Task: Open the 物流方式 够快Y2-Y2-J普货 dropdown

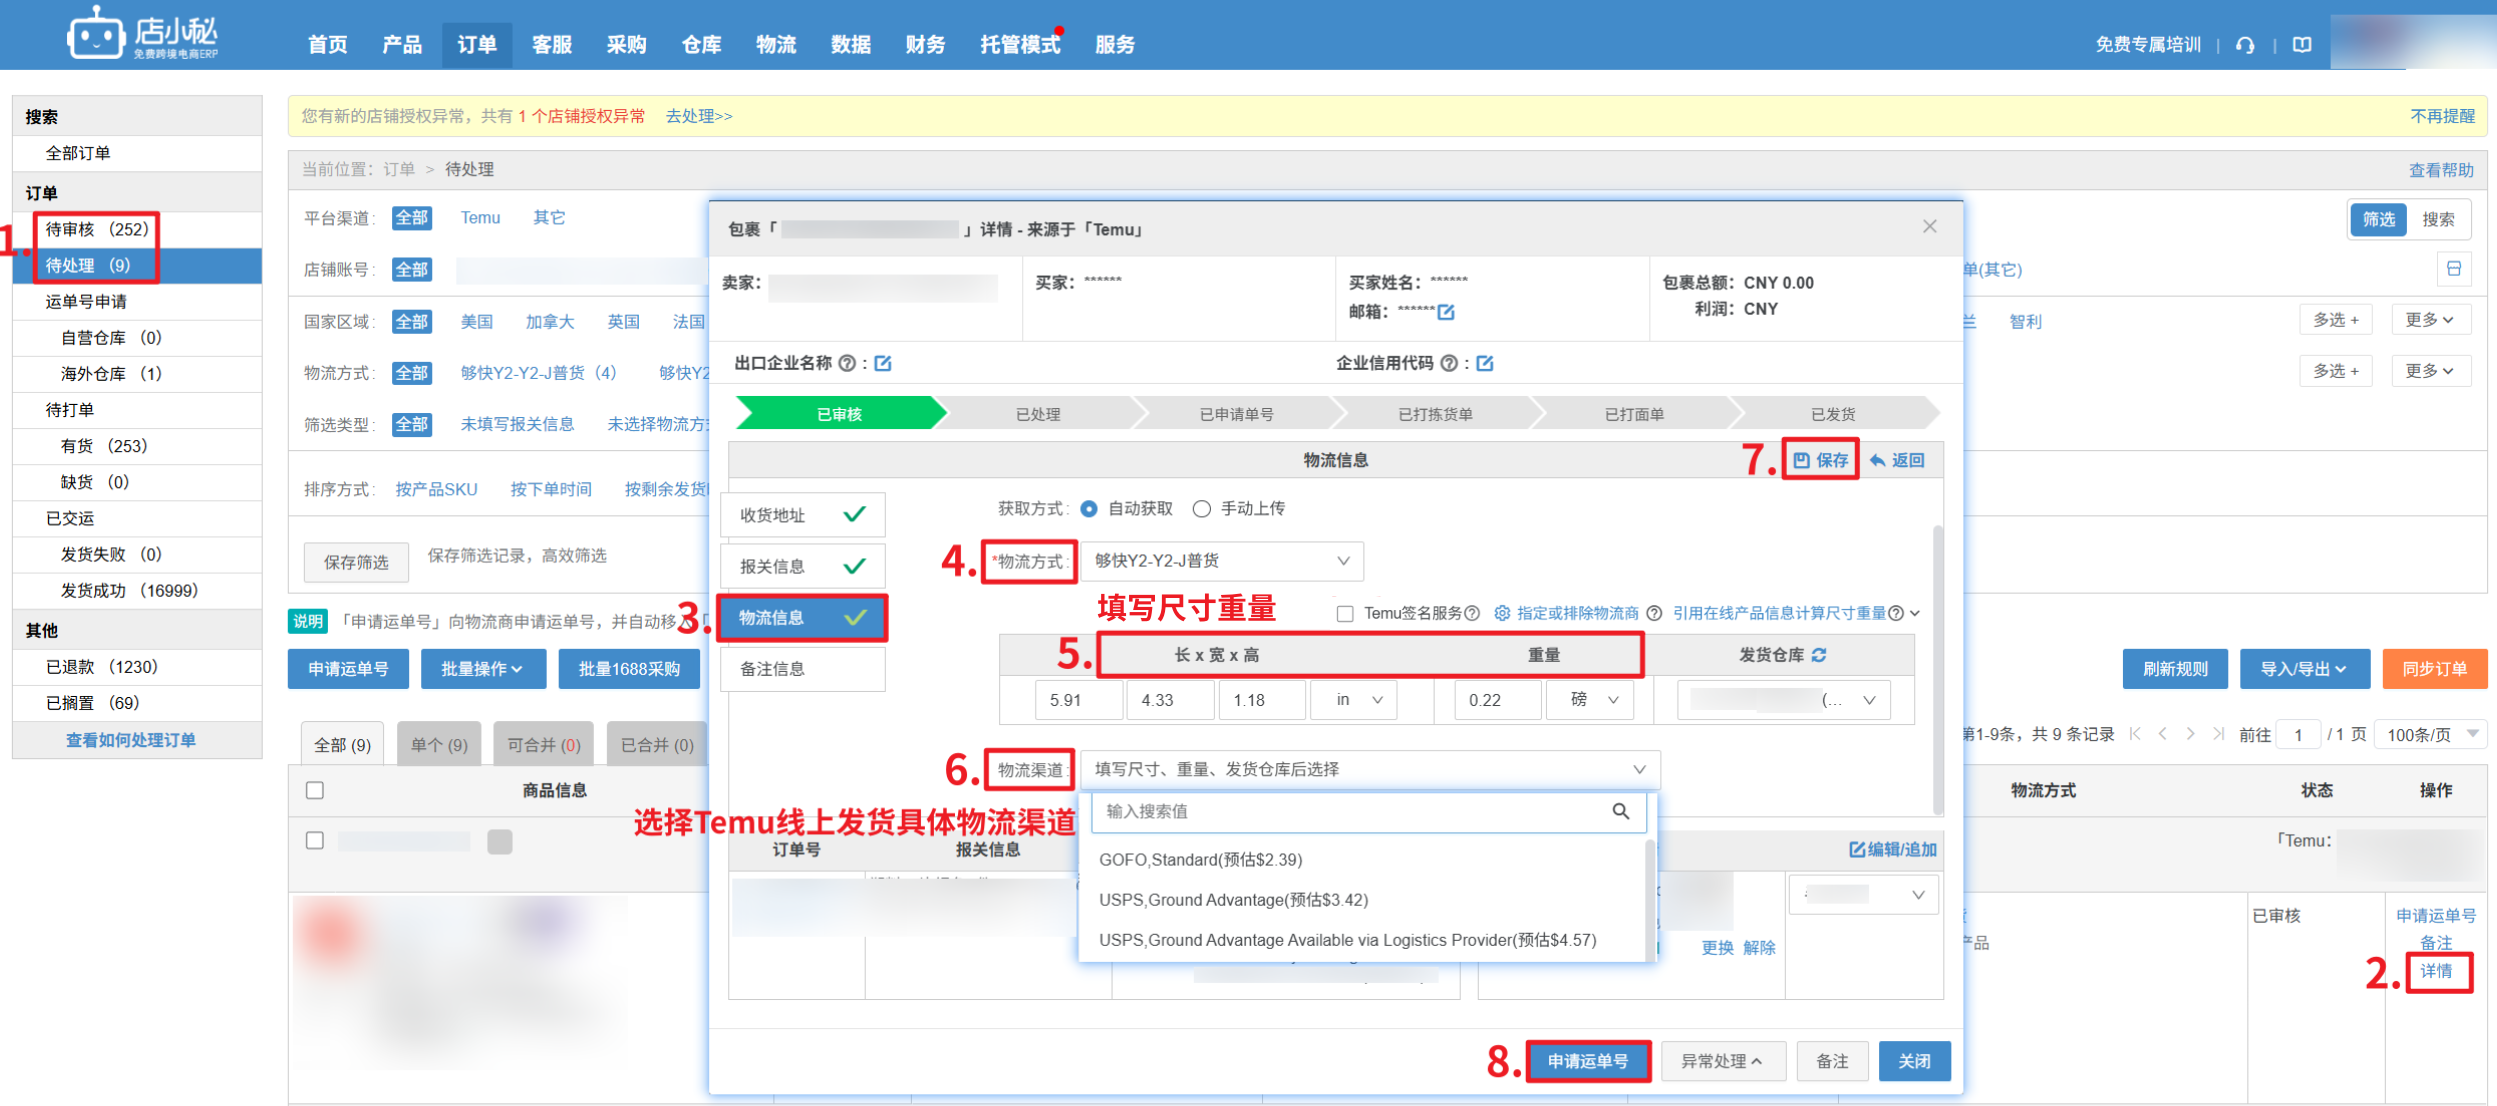Action: click(1220, 561)
